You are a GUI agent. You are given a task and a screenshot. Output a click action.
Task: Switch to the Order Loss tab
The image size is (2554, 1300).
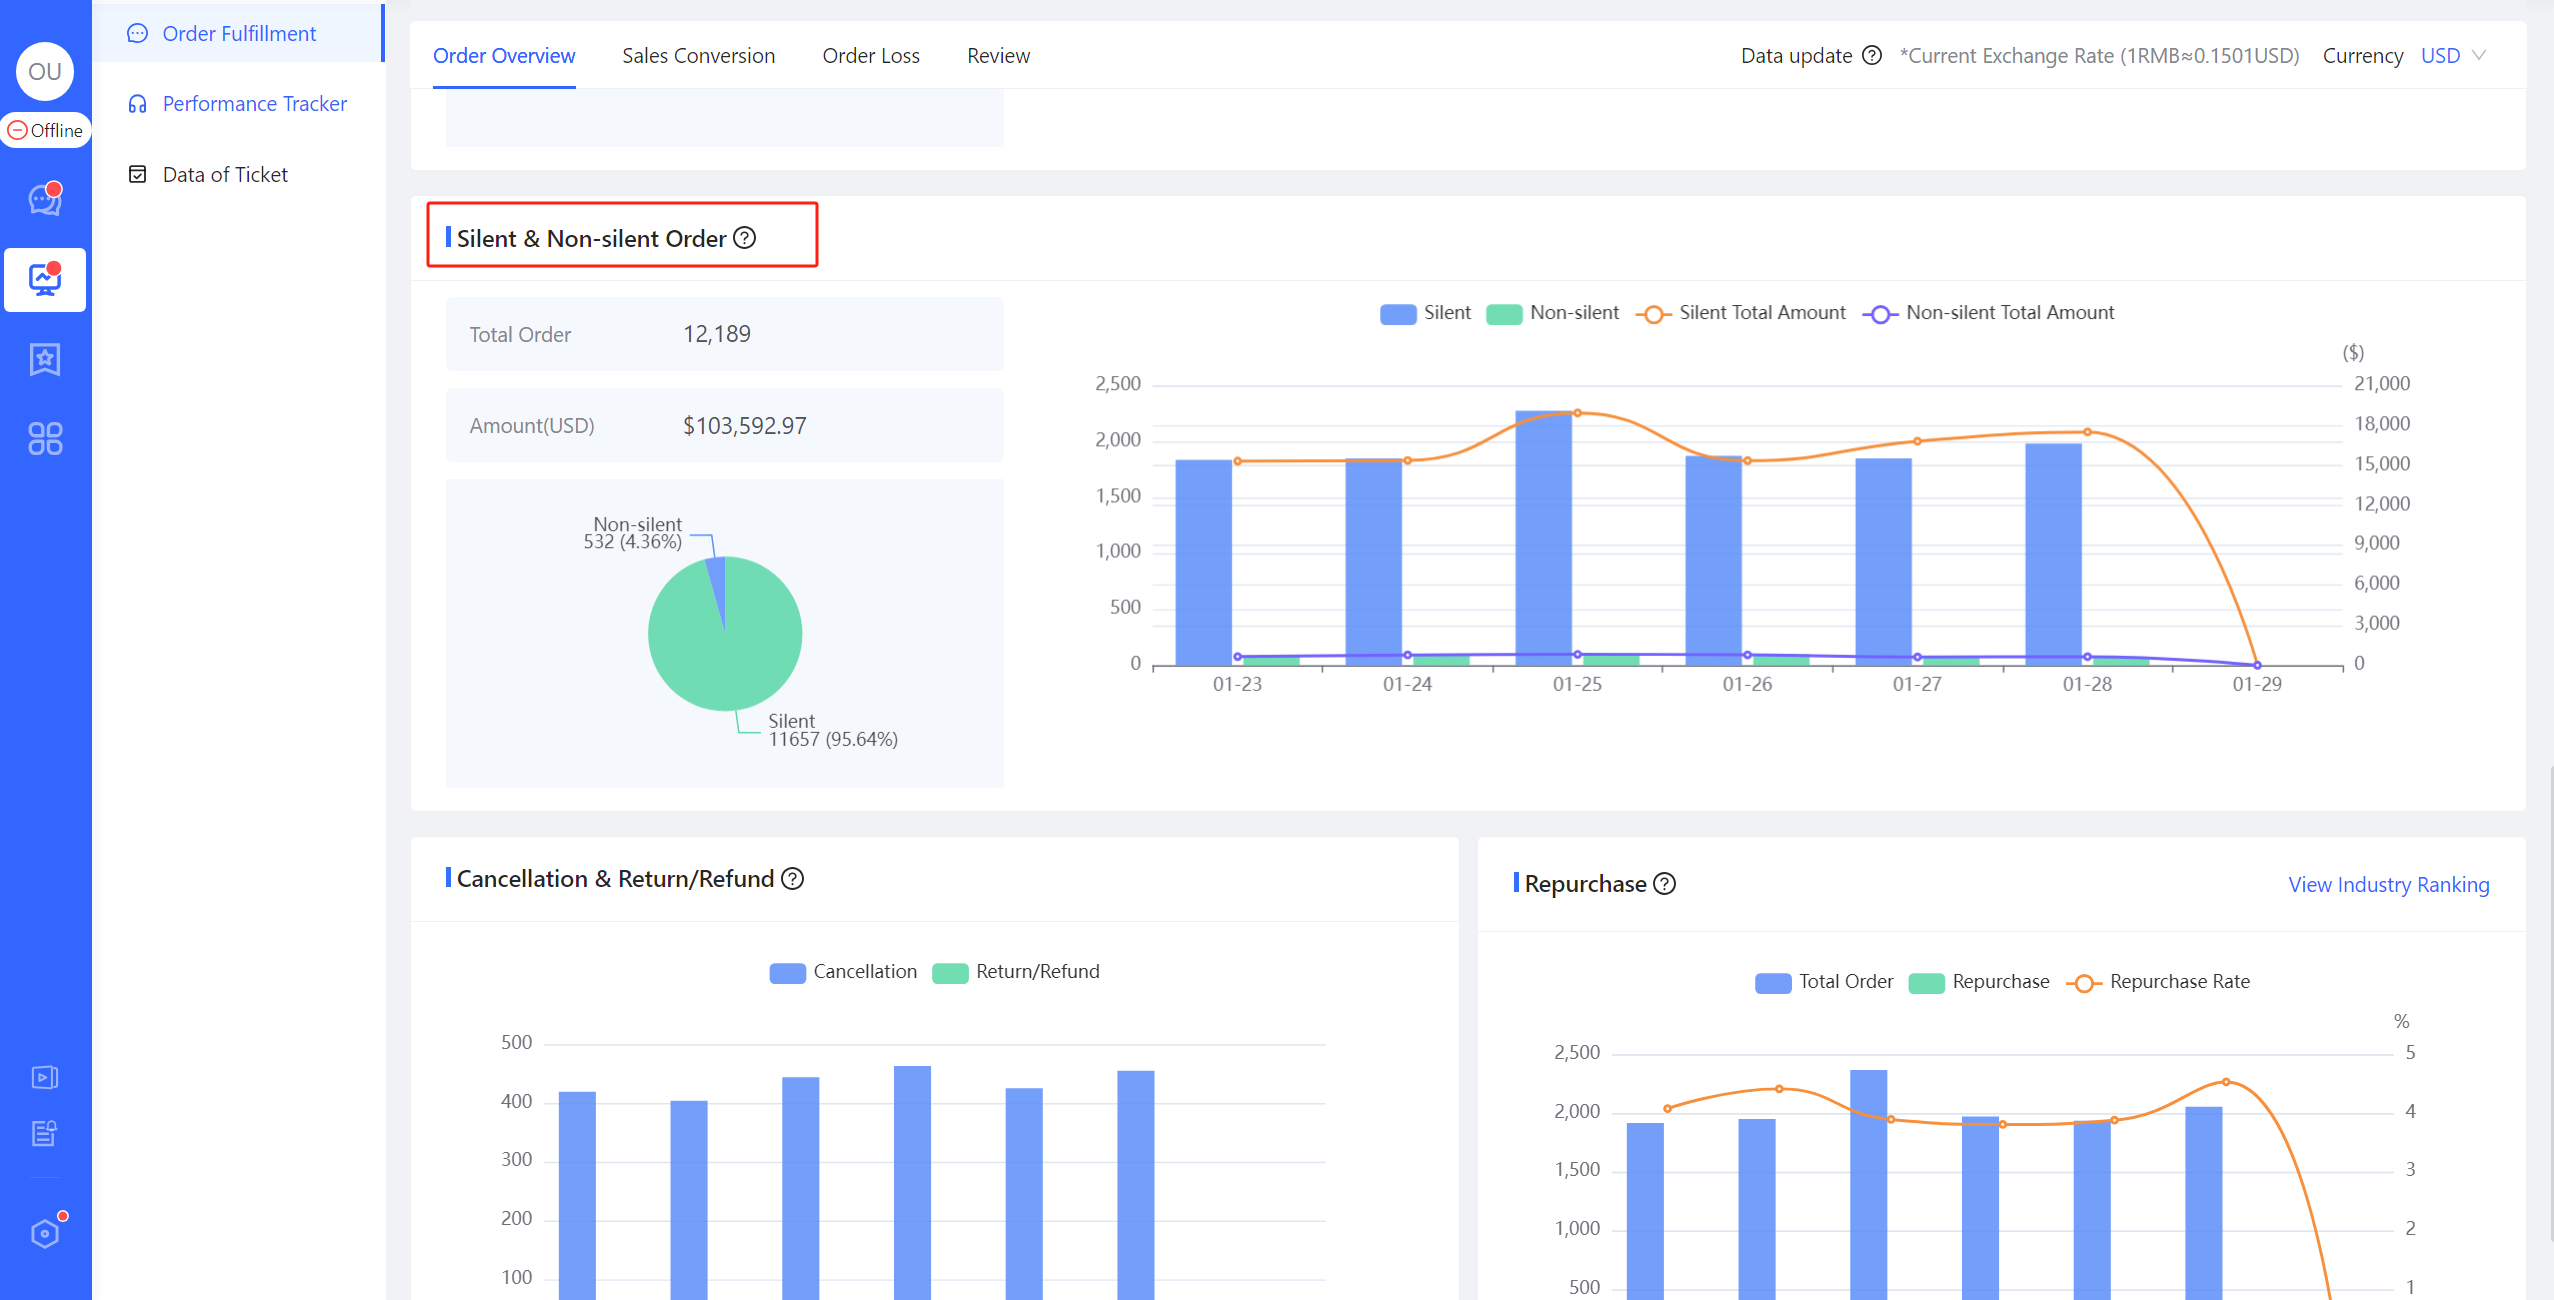coord(871,56)
